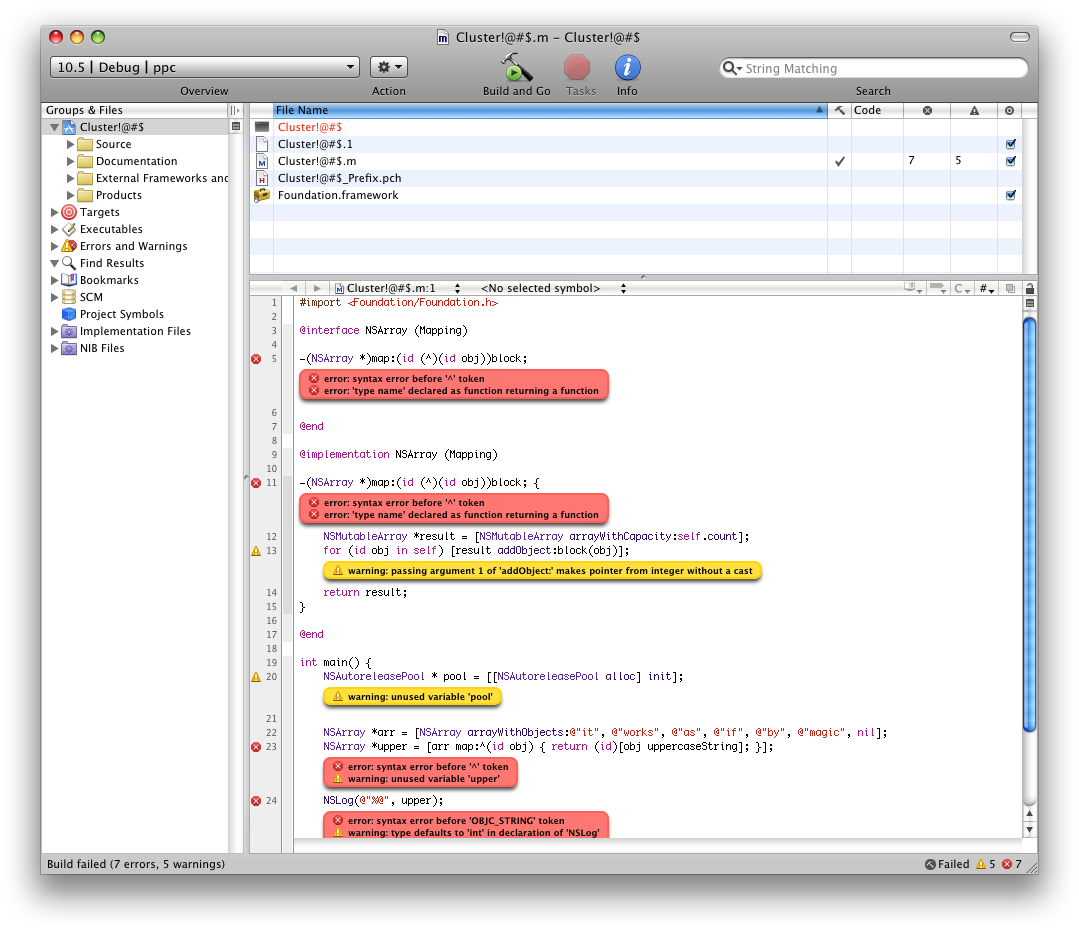1079x930 pixels.
Task: Click the blue editor scrollbar thumb
Action: pos(1029,524)
